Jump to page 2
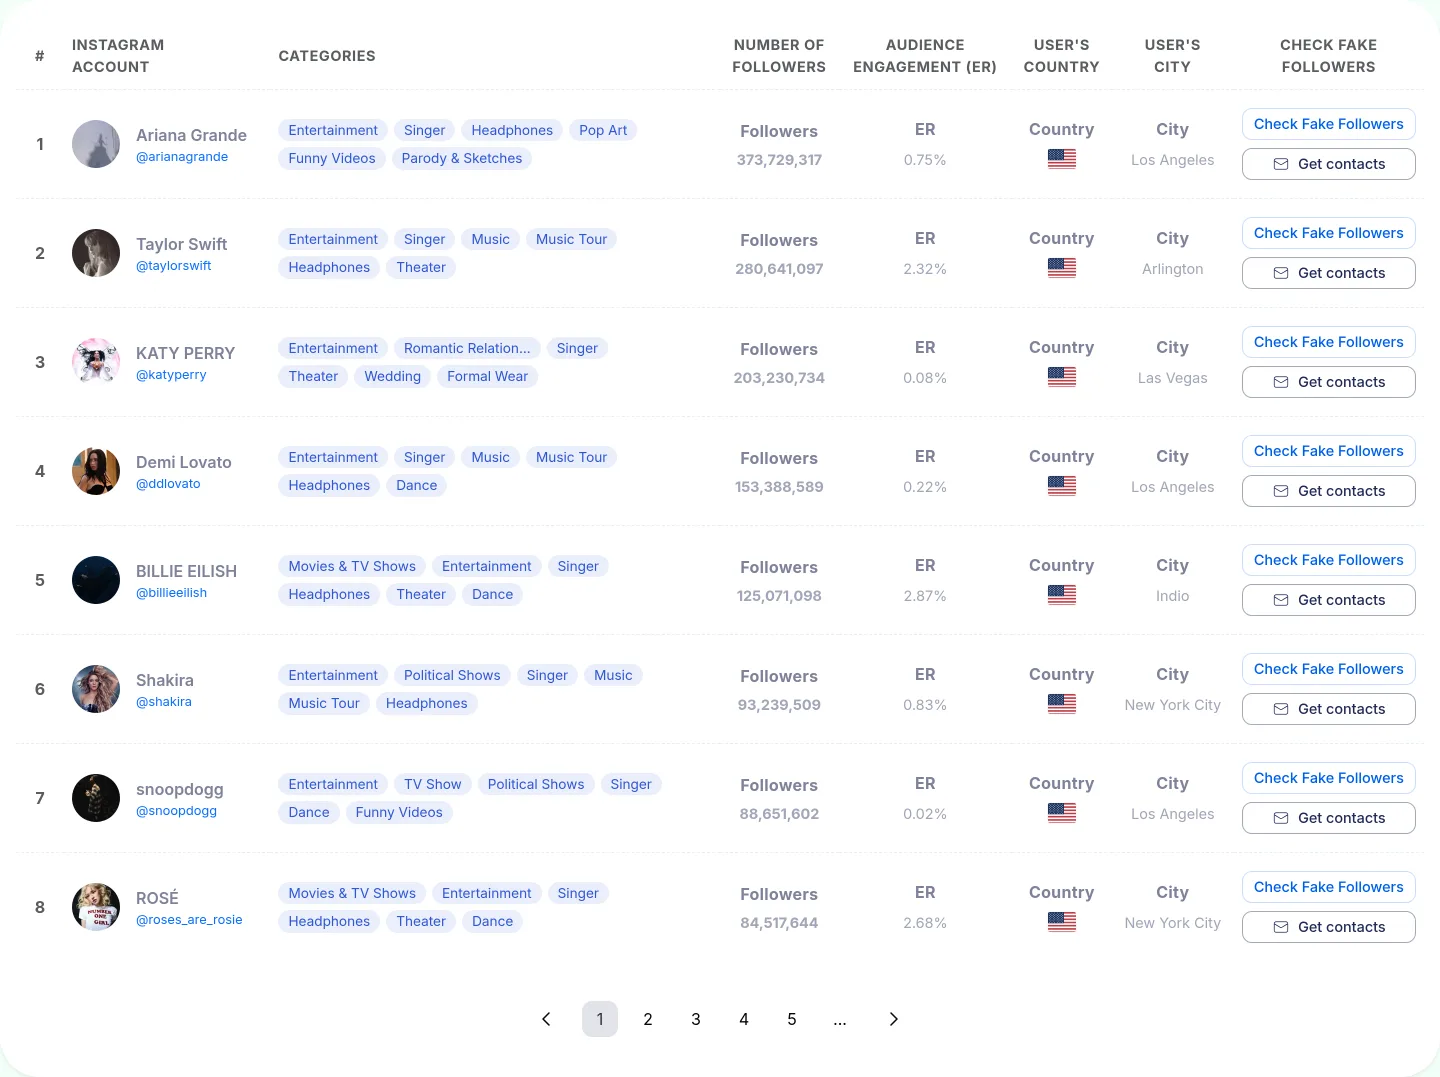 [648, 1019]
